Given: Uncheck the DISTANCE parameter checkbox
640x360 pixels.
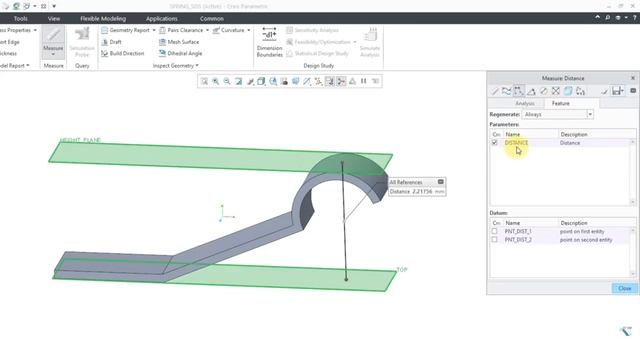Looking at the screenshot, I should pyautogui.click(x=495, y=142).
